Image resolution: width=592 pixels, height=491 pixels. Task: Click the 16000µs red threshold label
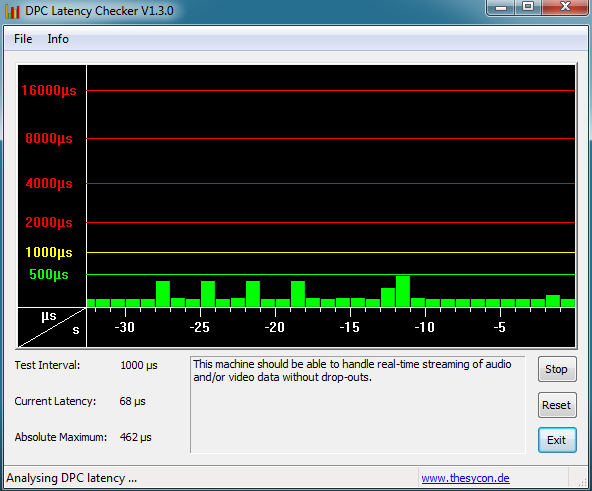[x=49, y=90]
